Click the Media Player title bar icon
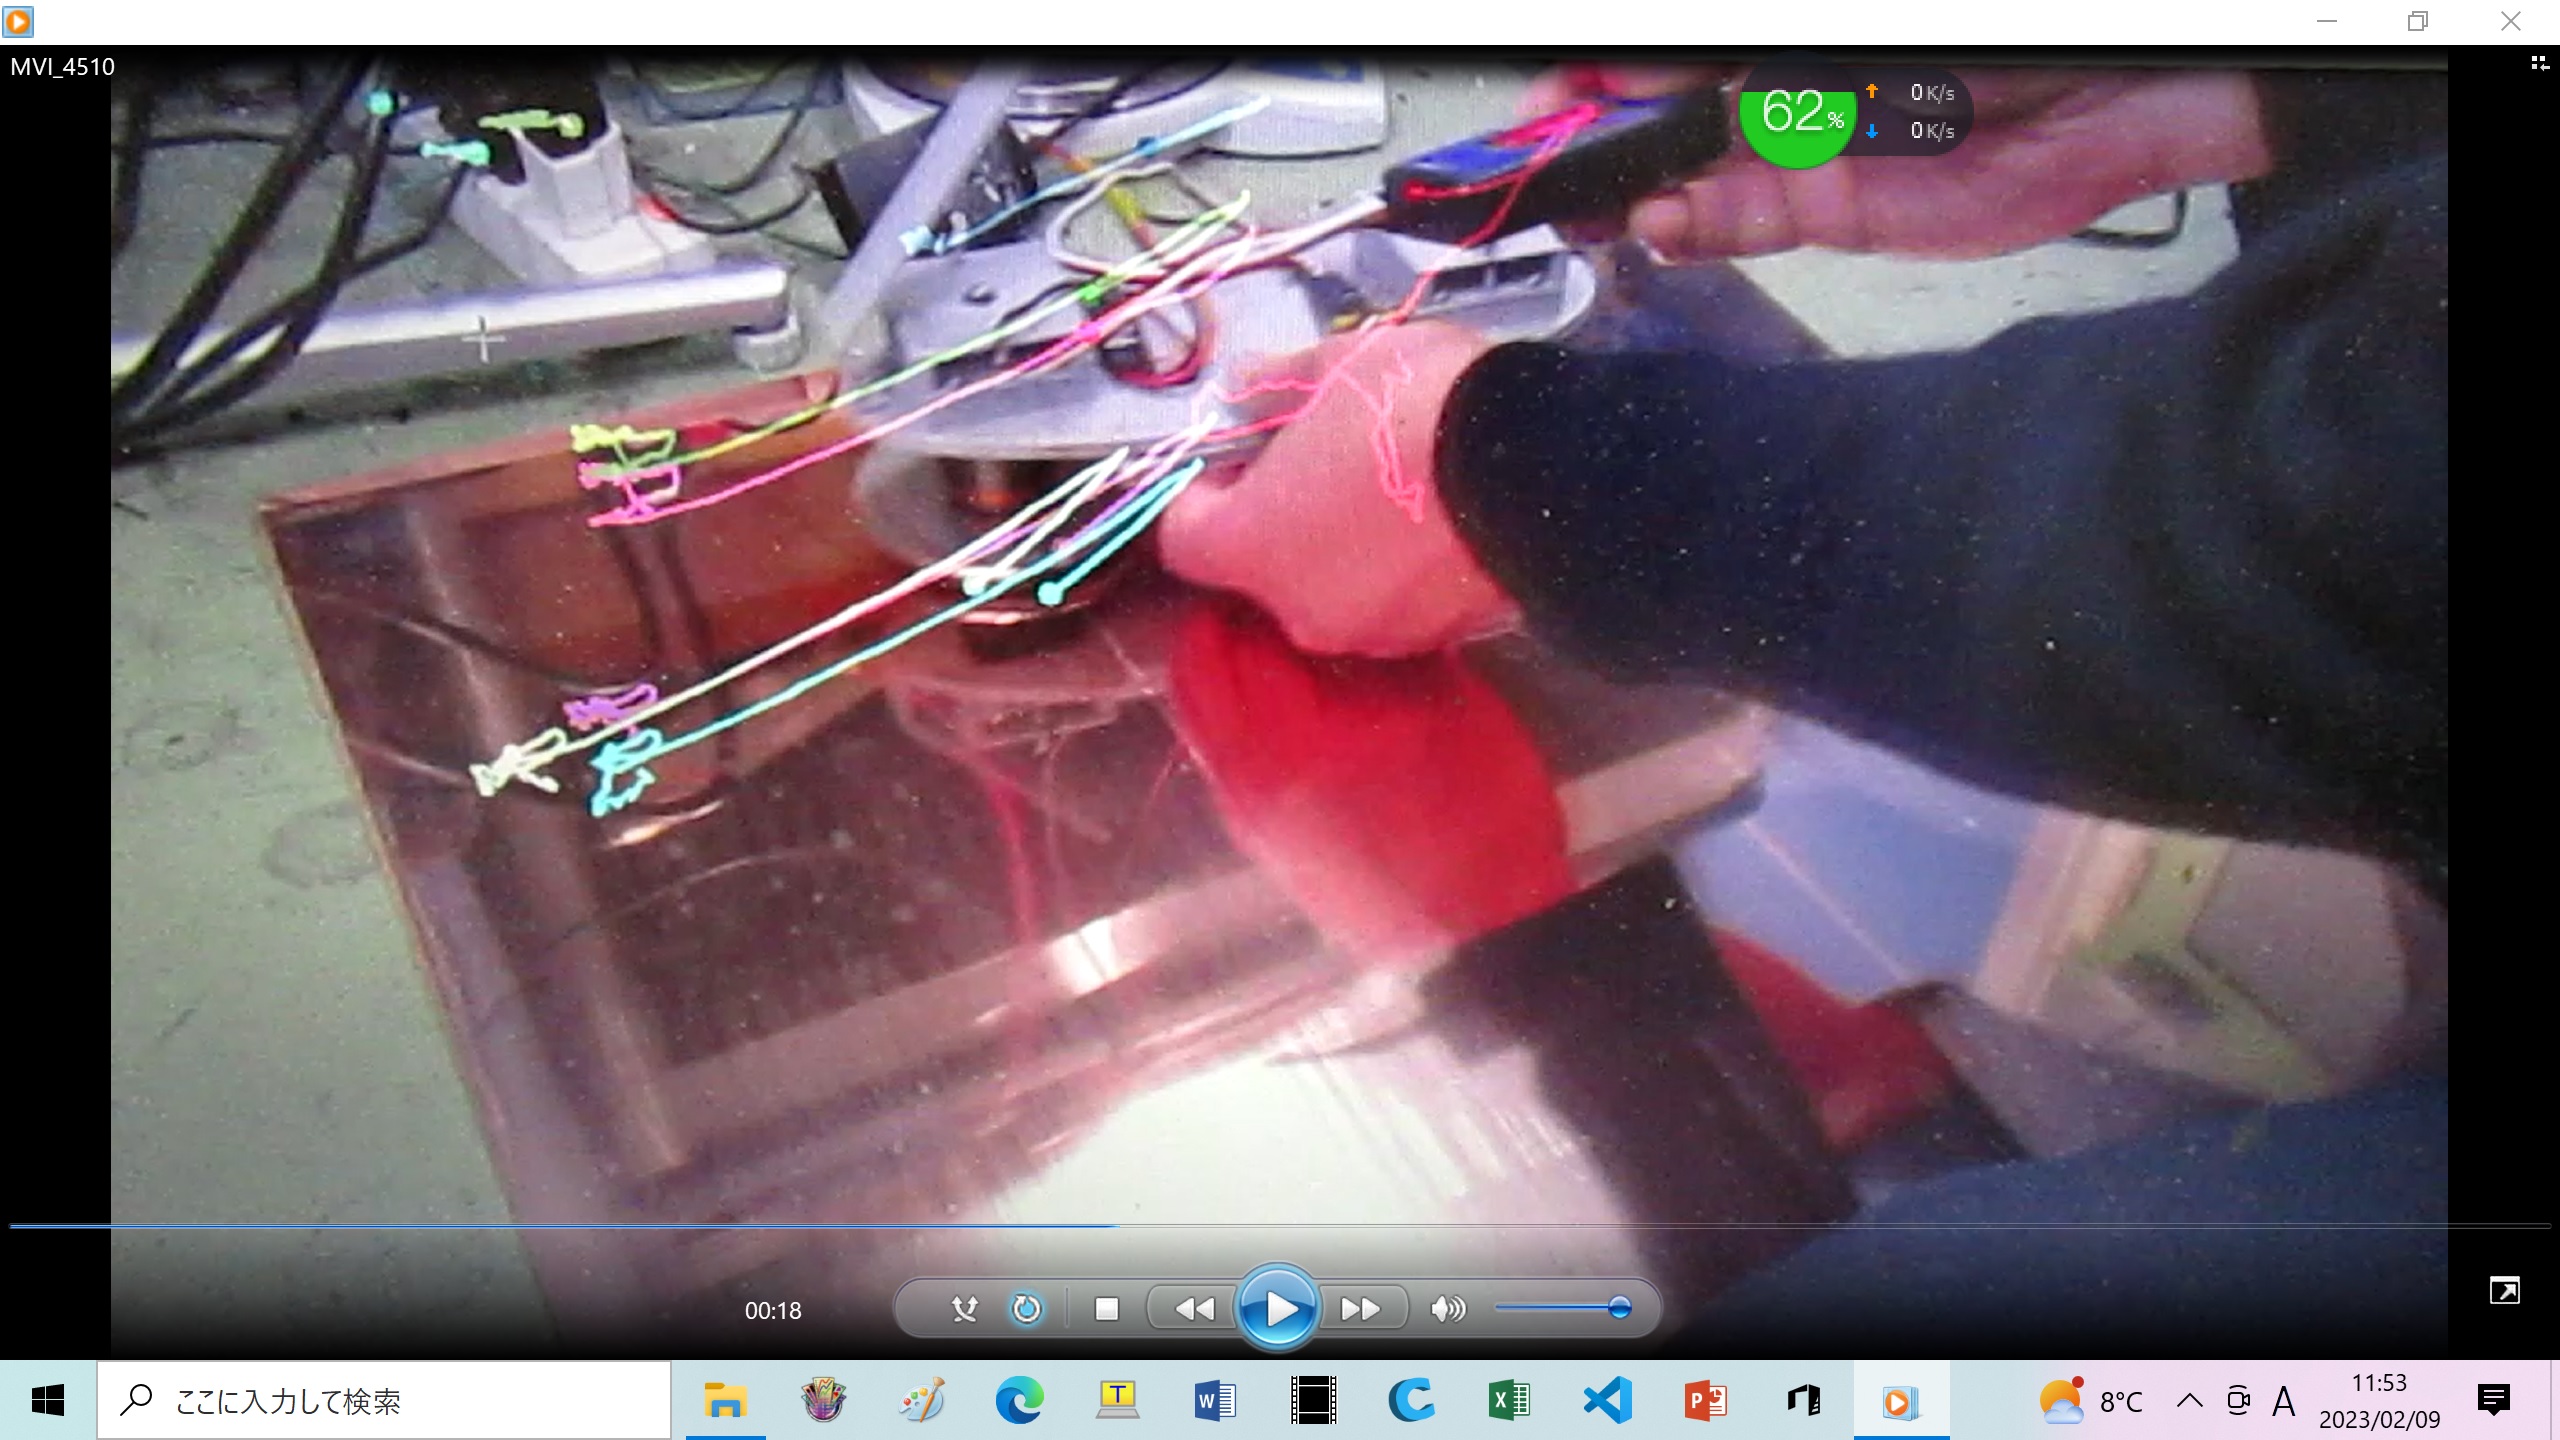The image size is (2560, 1440). [x=18, y=21]
